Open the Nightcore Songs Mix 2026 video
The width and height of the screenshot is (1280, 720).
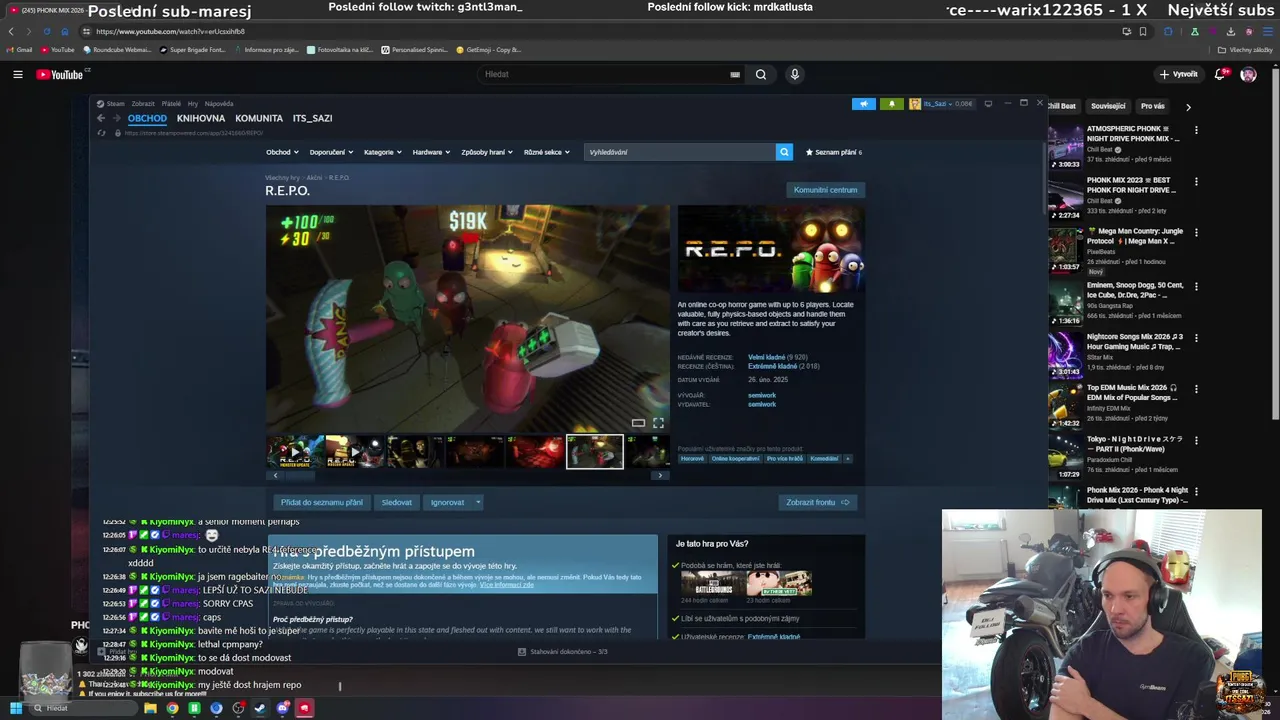pyautogui.click(x=1135, y=341)
